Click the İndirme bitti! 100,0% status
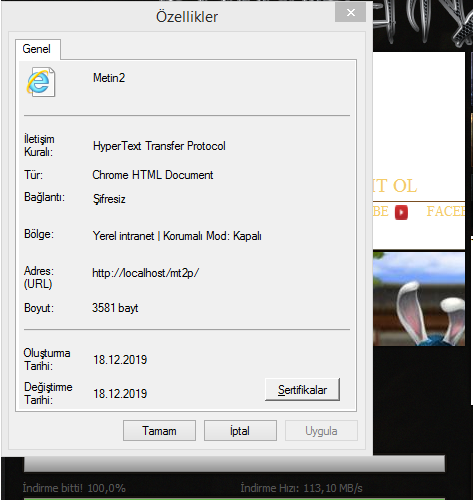 (74, 488)
